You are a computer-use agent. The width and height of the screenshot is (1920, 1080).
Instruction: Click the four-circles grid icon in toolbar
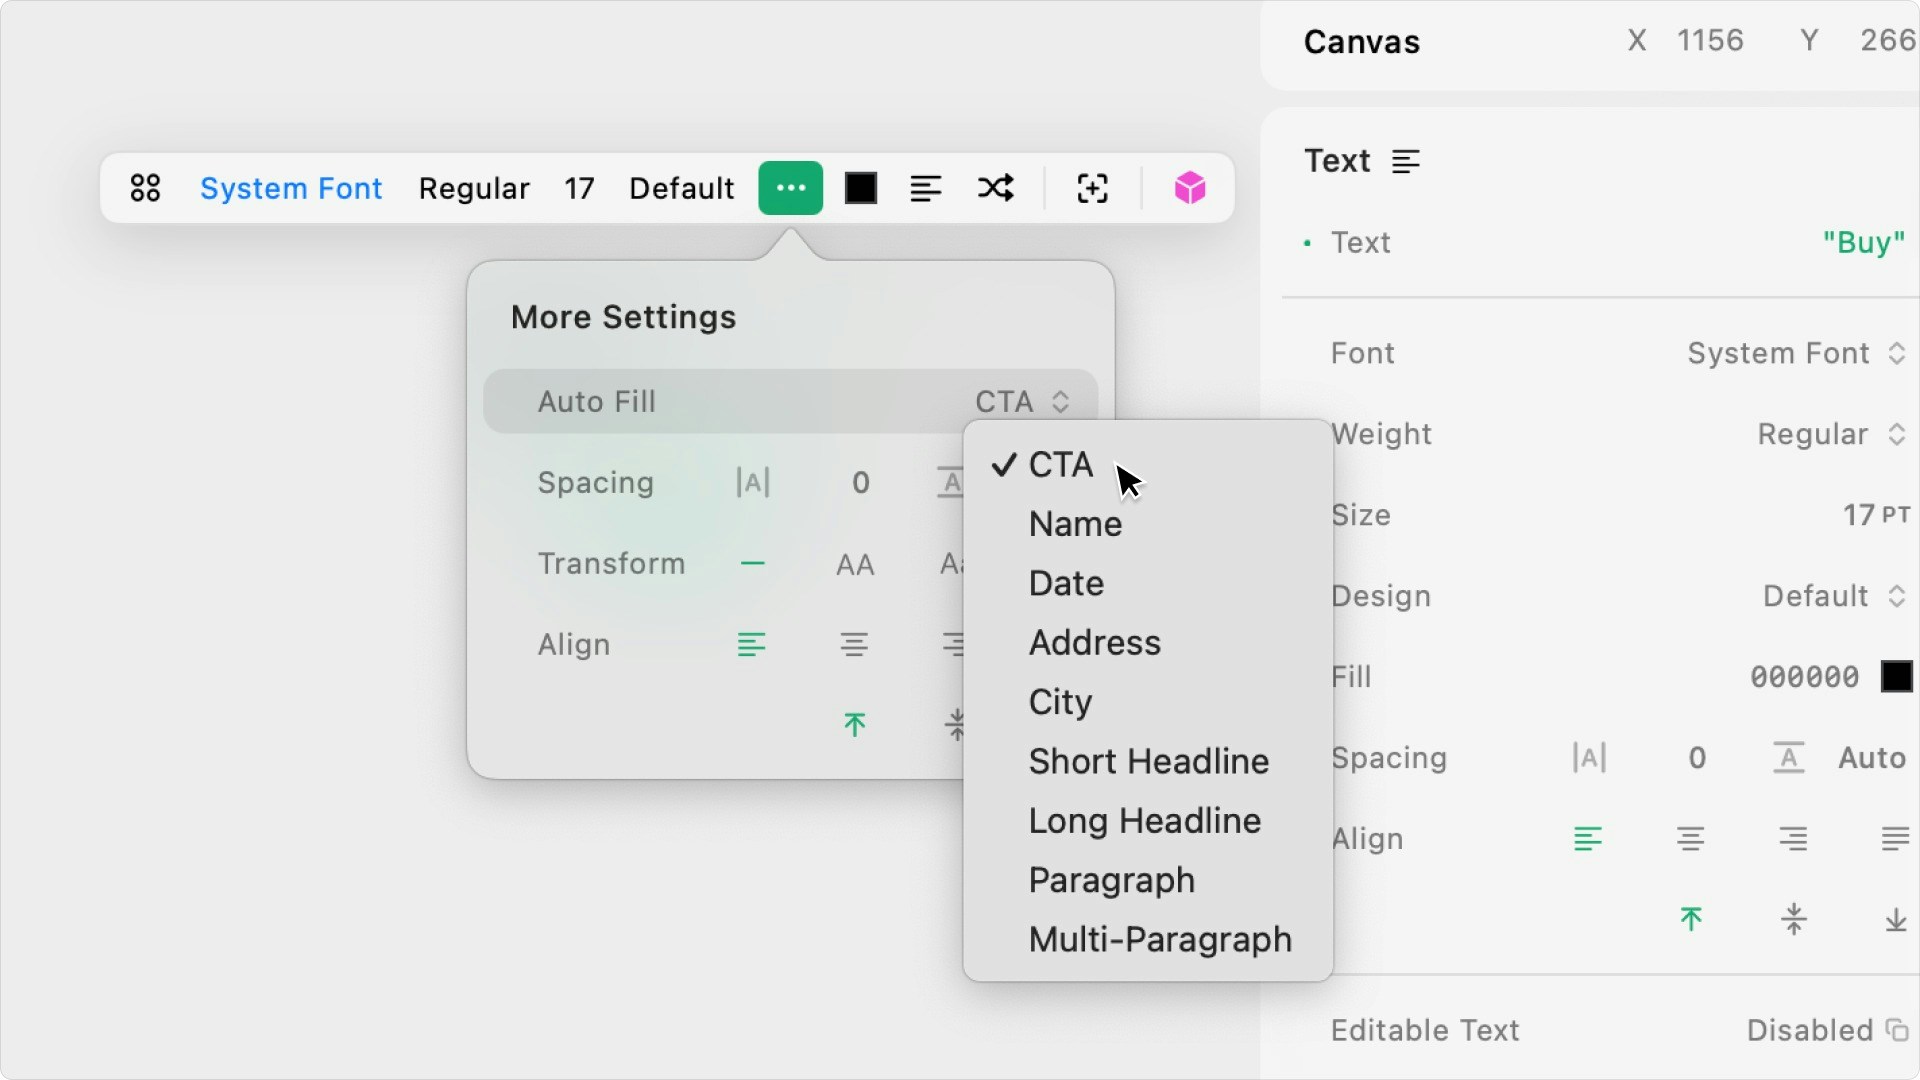[145, 188]
